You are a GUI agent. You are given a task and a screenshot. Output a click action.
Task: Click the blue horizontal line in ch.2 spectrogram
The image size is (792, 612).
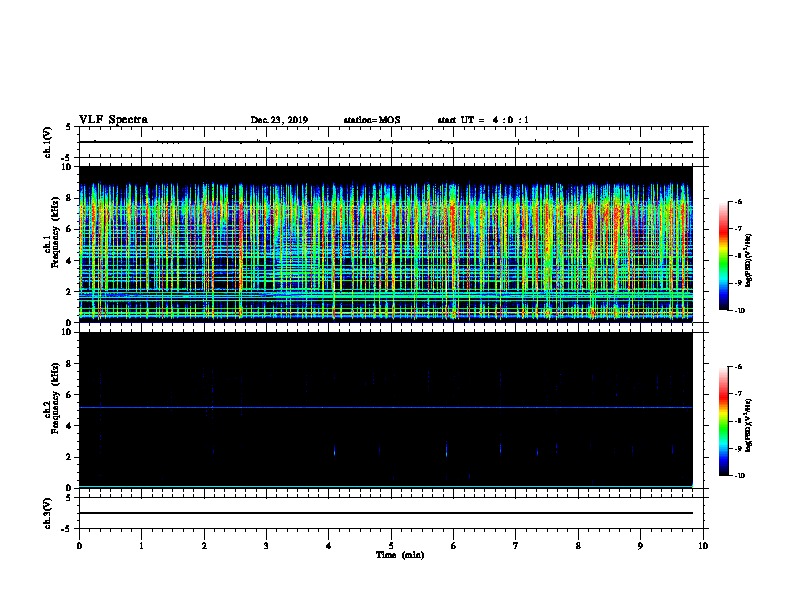386,407
